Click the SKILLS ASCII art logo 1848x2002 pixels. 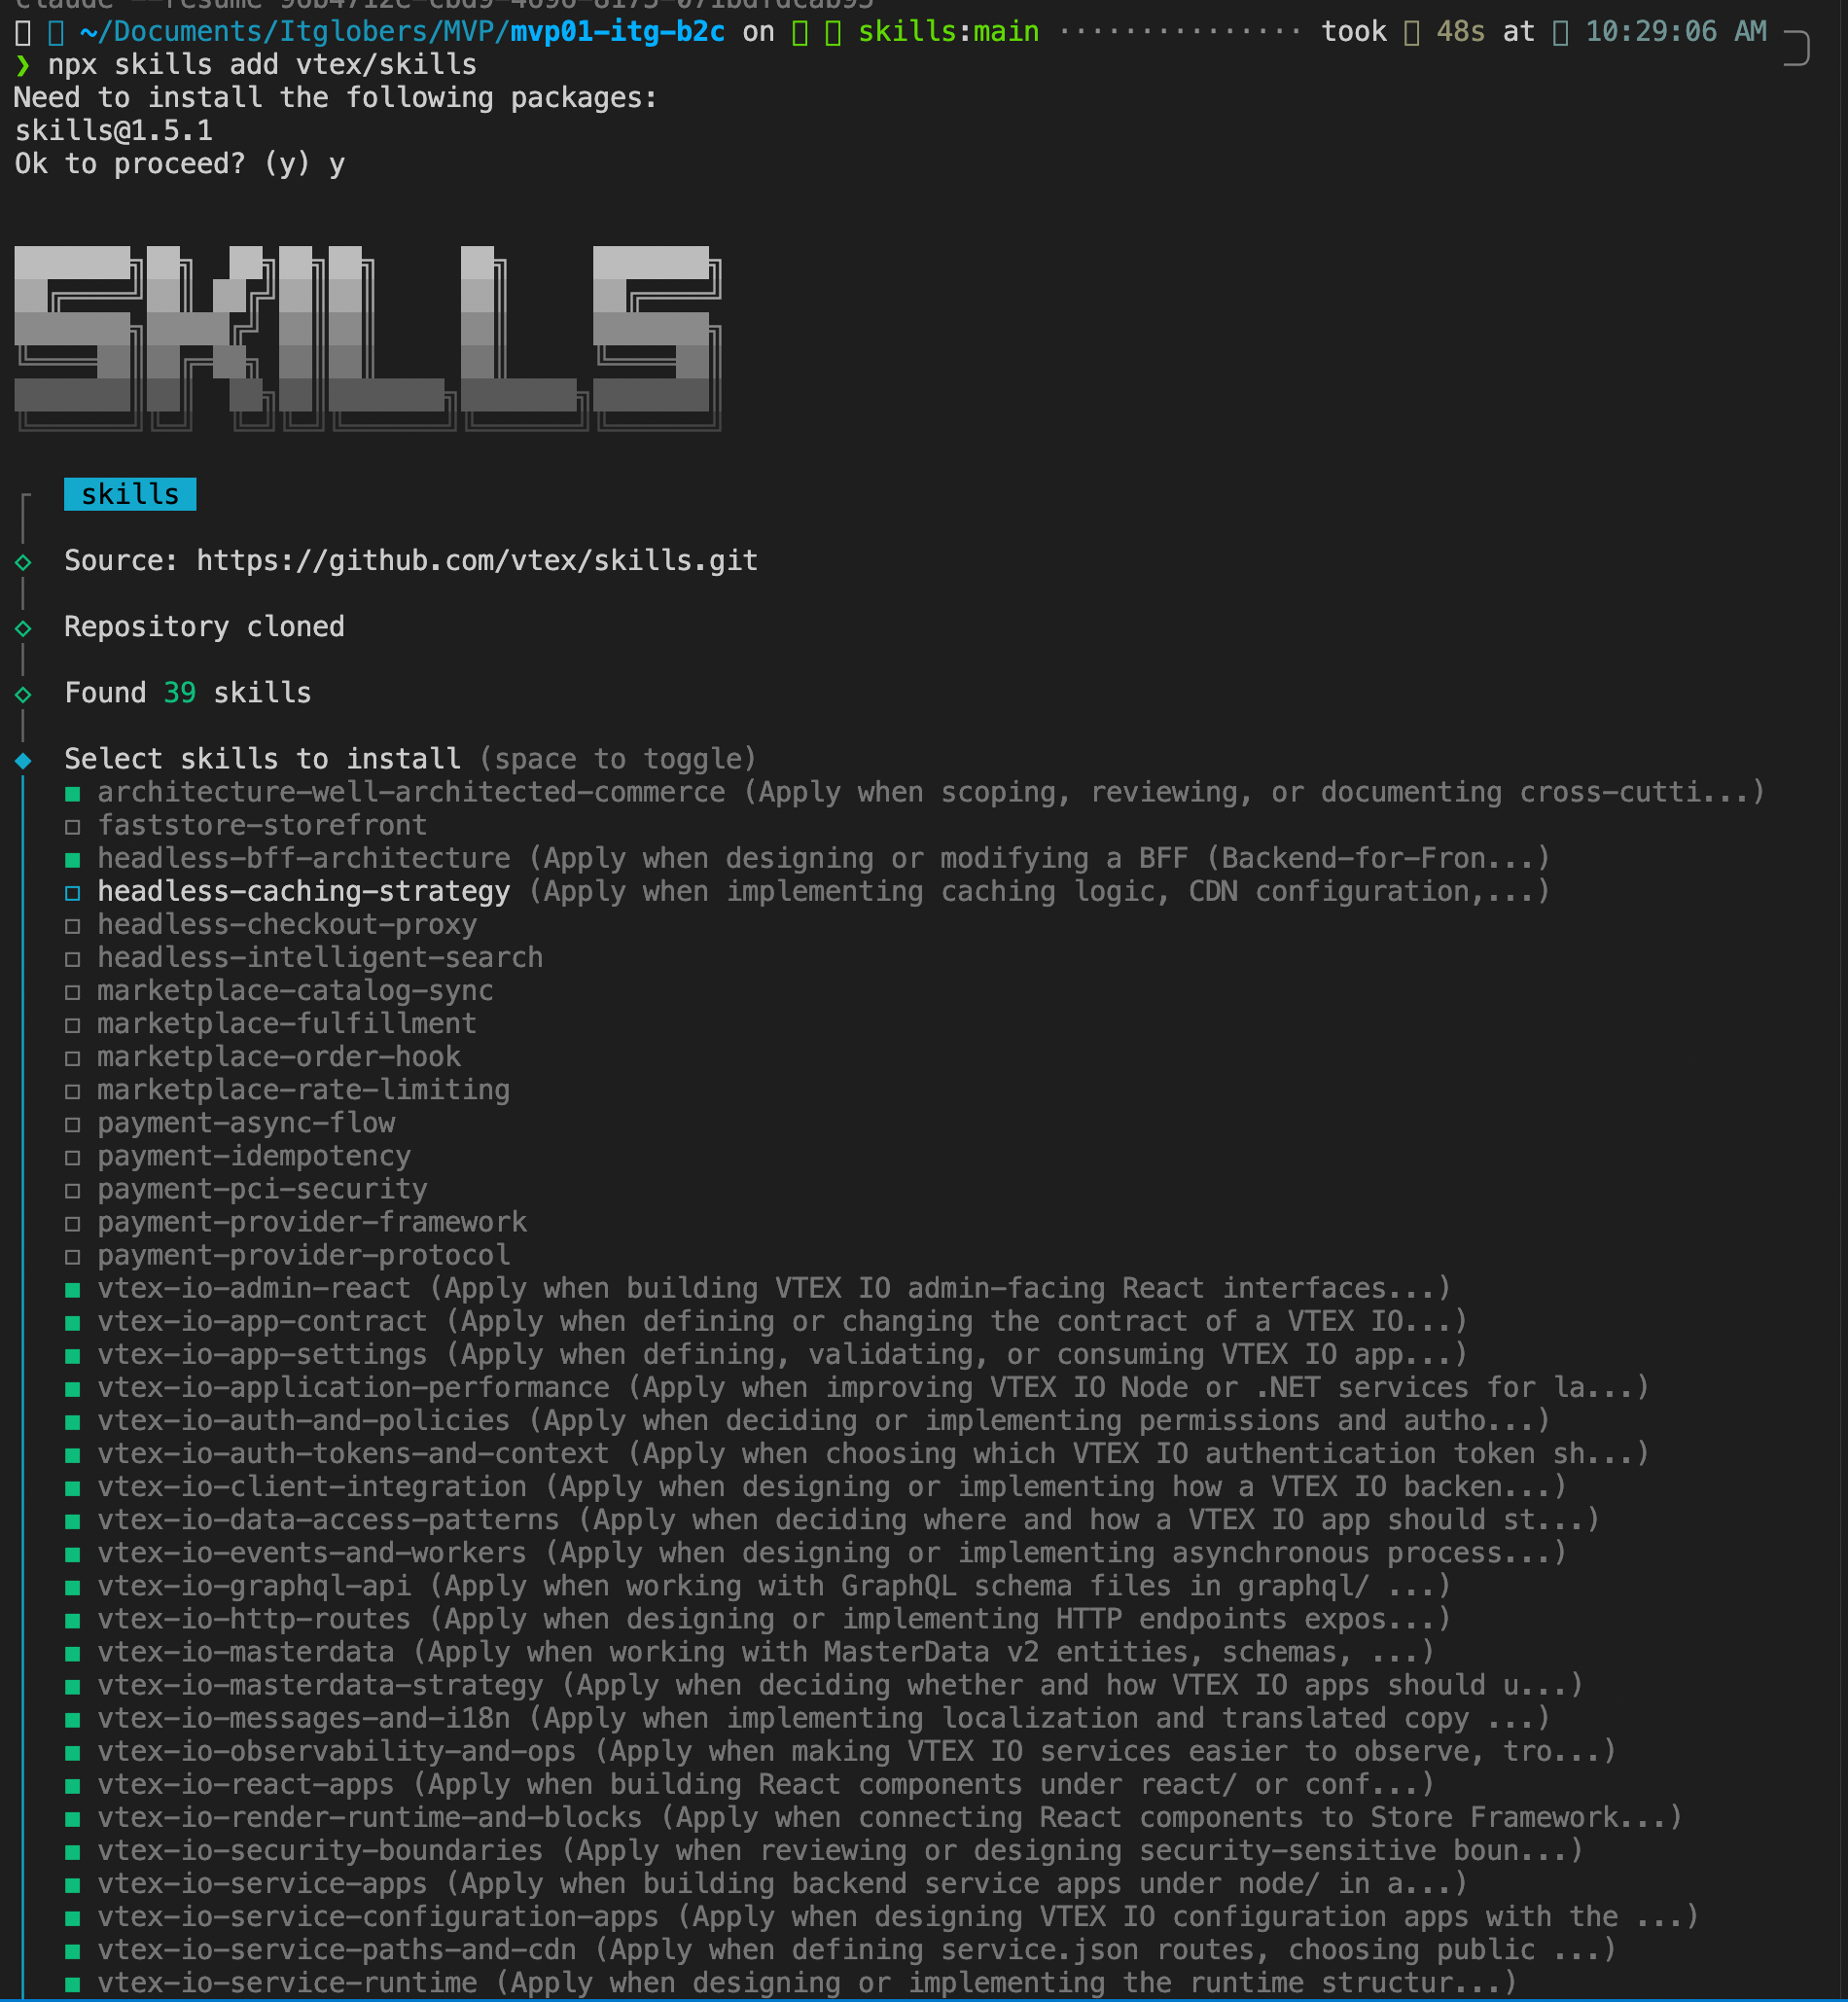click(x=367, y=339)
